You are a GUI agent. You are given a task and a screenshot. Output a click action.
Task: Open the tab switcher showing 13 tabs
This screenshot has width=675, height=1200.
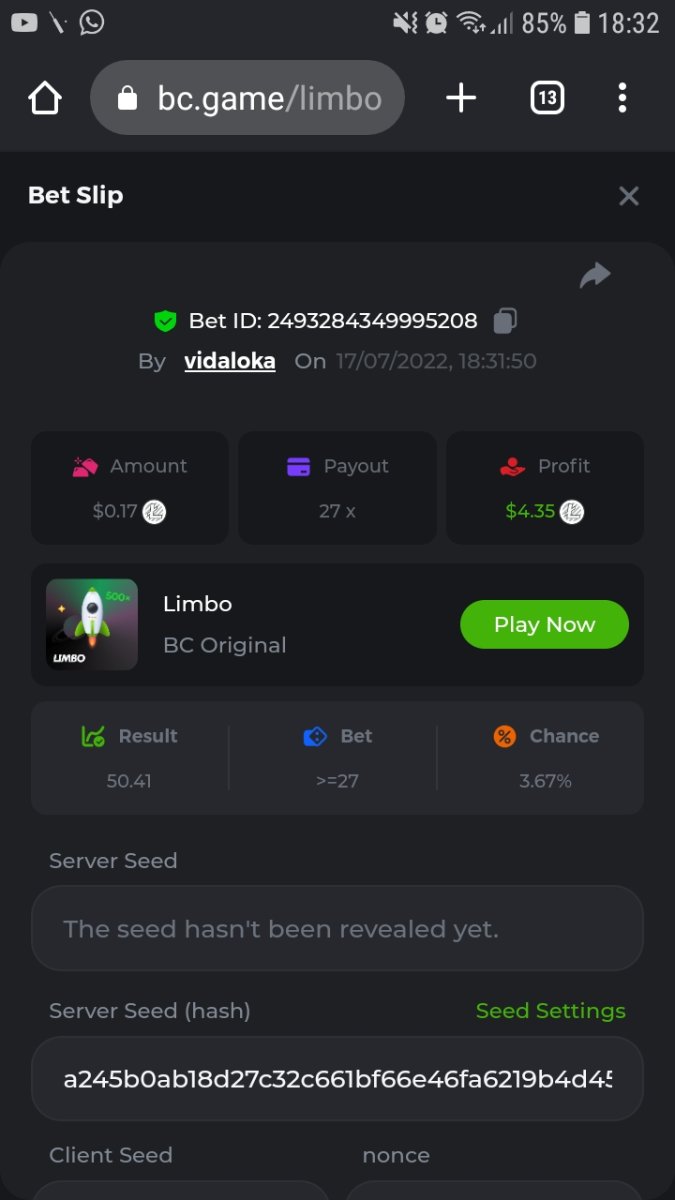pos(547,98)
